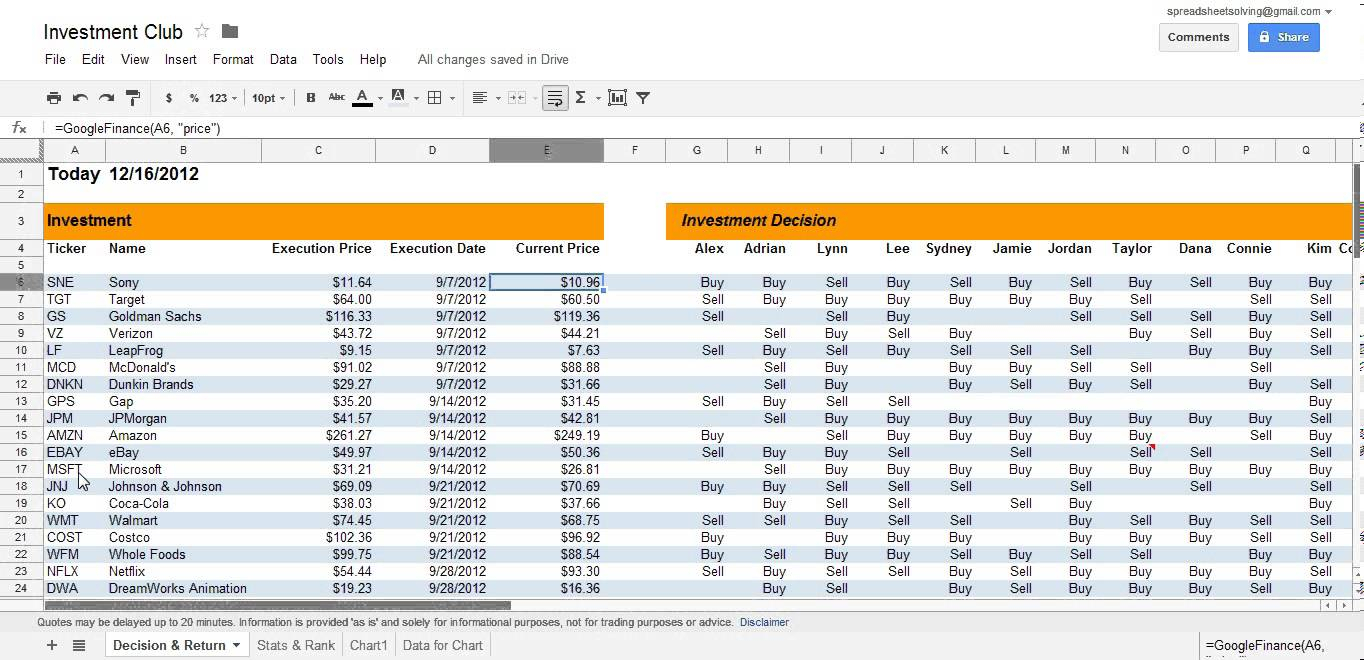Toggle wrap text button
This screenshot has width=1364, height=660.
coord(555,98)
